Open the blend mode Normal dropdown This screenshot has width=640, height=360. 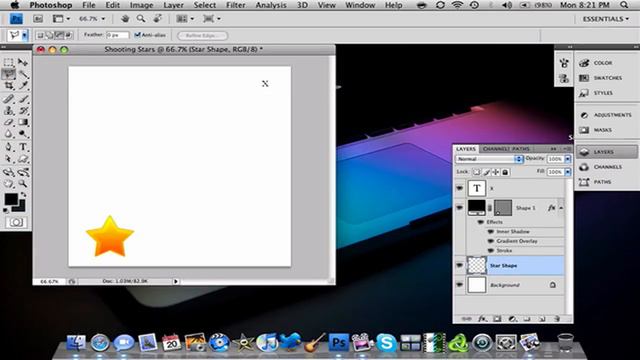click(489, 159)
